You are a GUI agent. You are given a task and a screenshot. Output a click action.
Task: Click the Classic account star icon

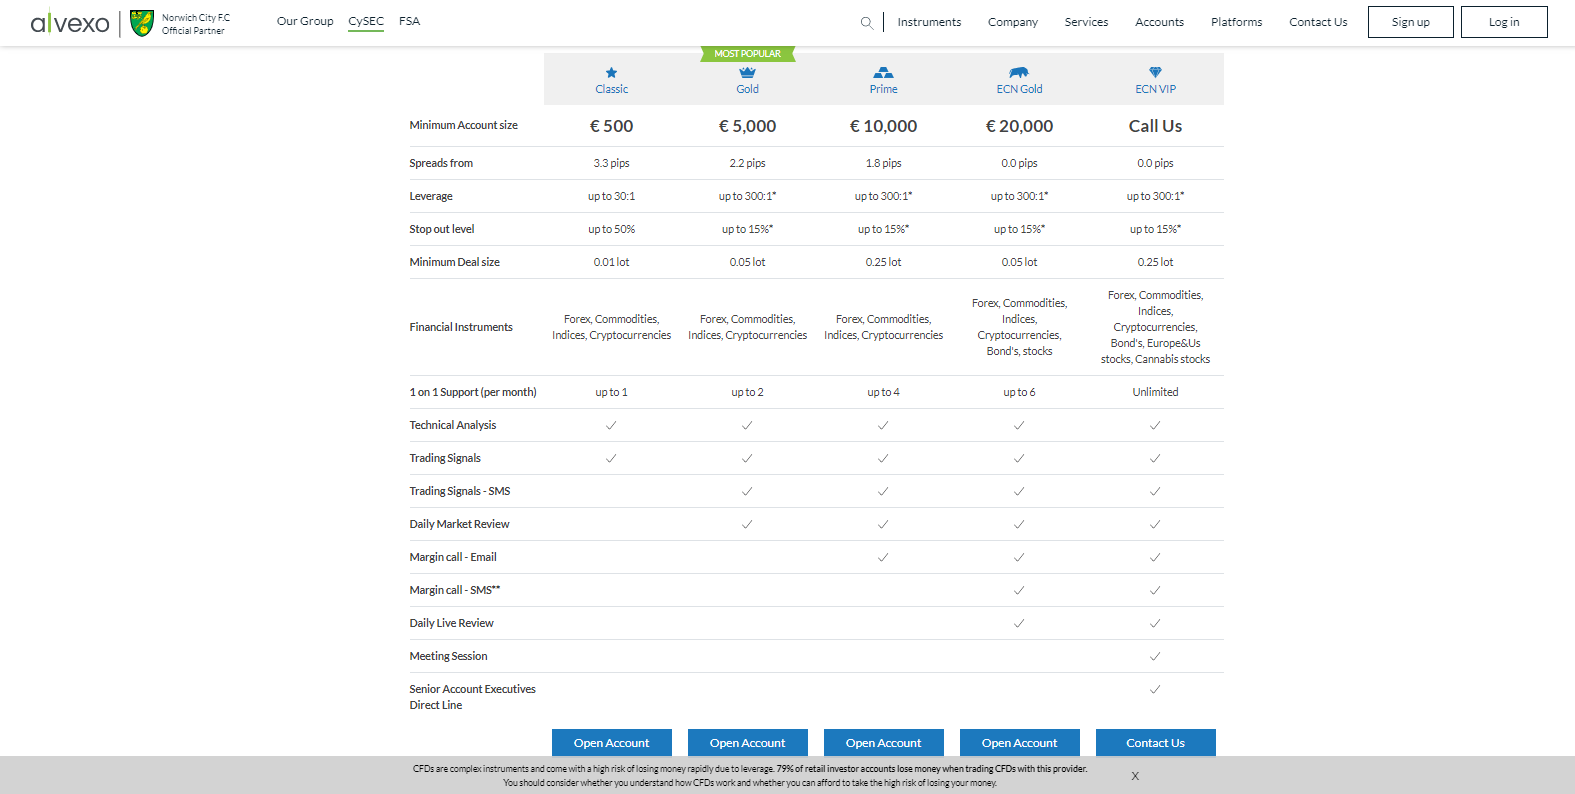coord(611,73)
